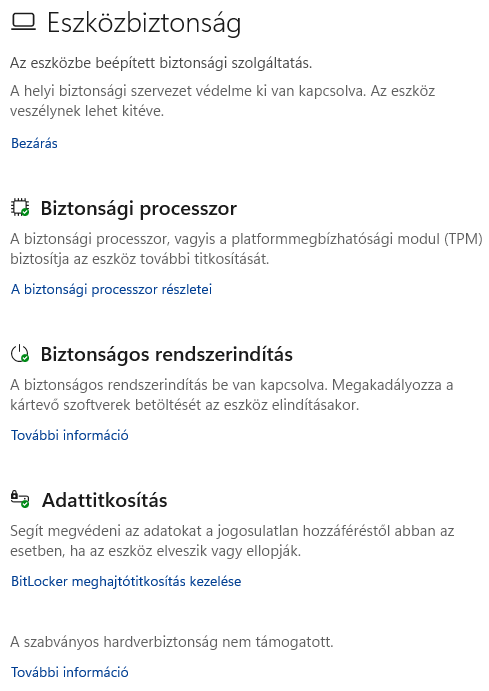Click the laptop icon beside Eszközbiztonság
This screenshot has width=489, height=691.
[23, 22]
